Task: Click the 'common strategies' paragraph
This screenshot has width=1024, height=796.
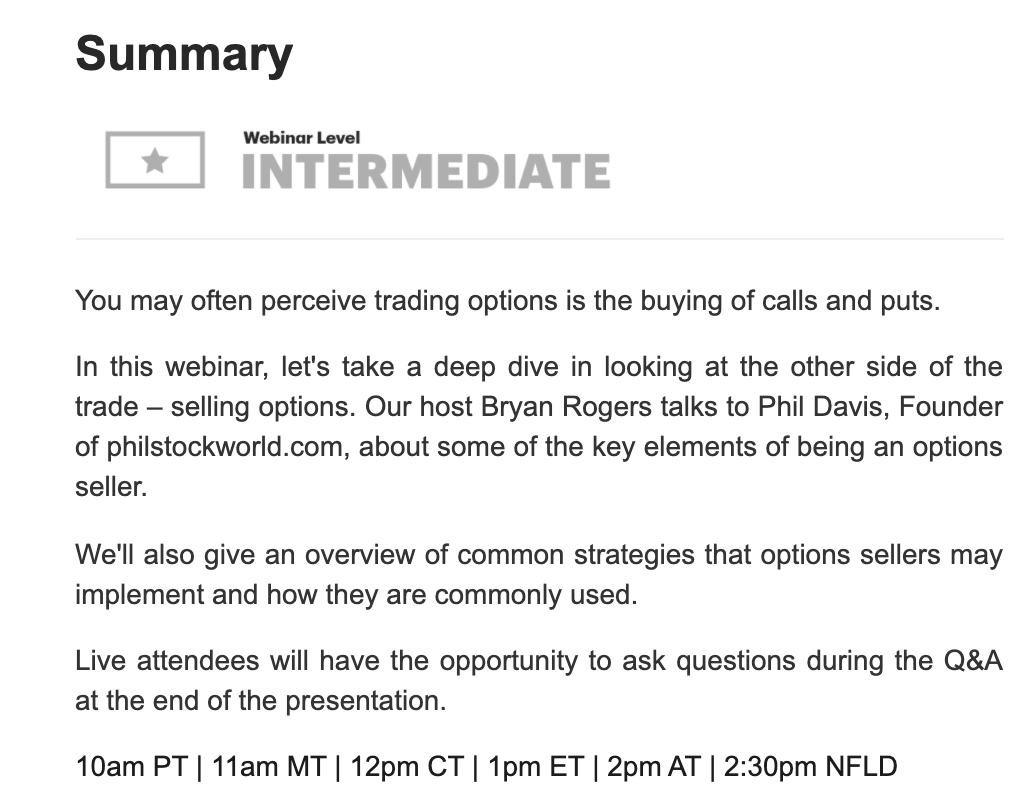Action: (x=538, y=555)
